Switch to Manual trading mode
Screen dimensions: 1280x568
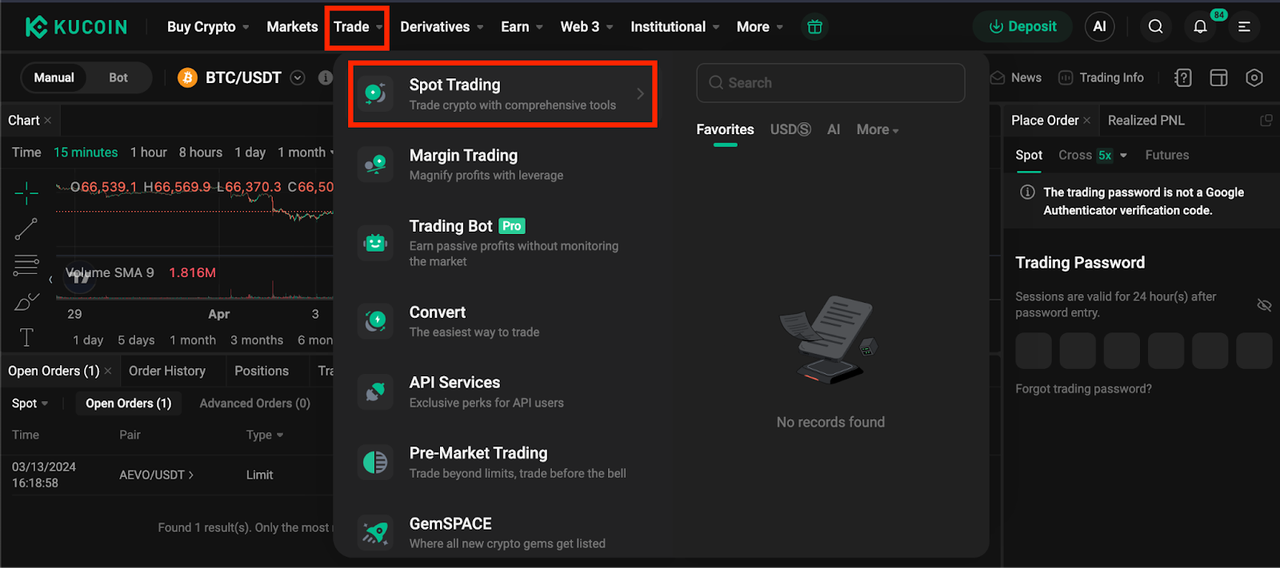pos(54,78)
